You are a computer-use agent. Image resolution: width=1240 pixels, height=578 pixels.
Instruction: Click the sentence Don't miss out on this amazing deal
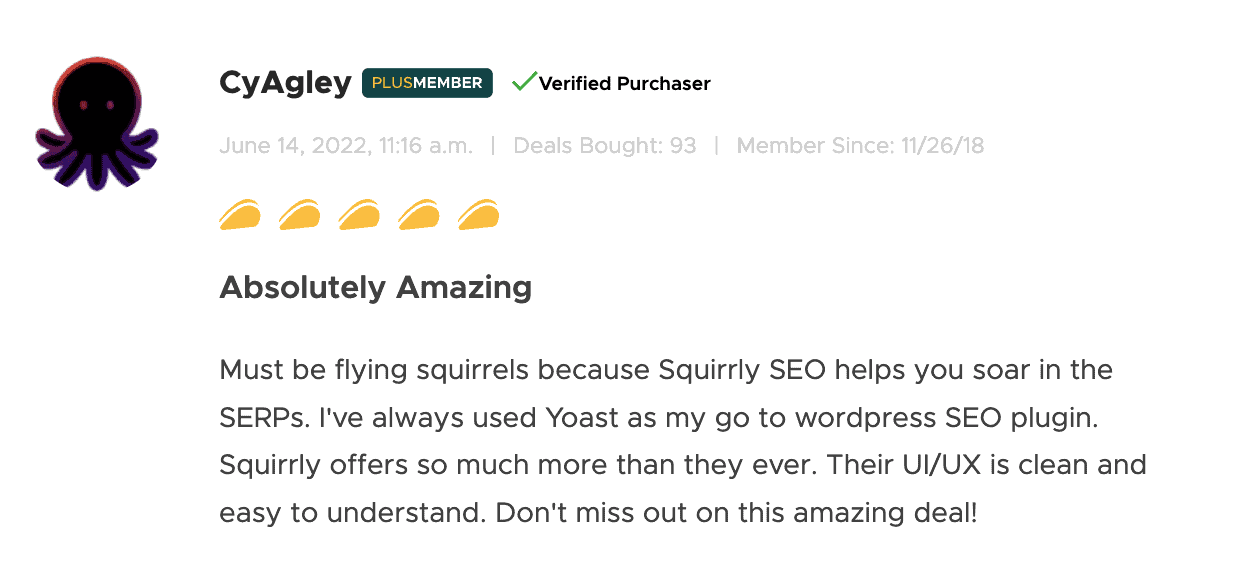[x=736, y=513]
